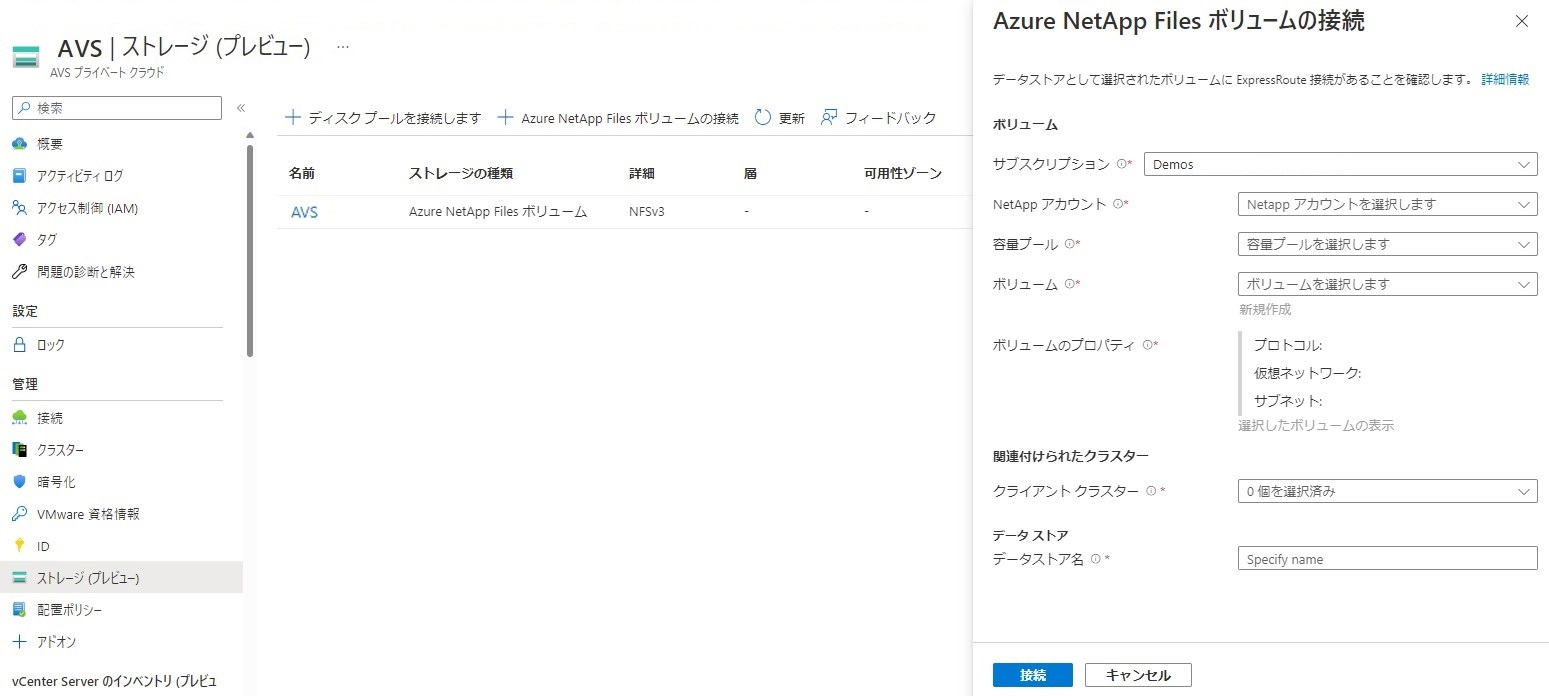Select the タグ sidebar item
1549x696 pixels.
[50, 239]
